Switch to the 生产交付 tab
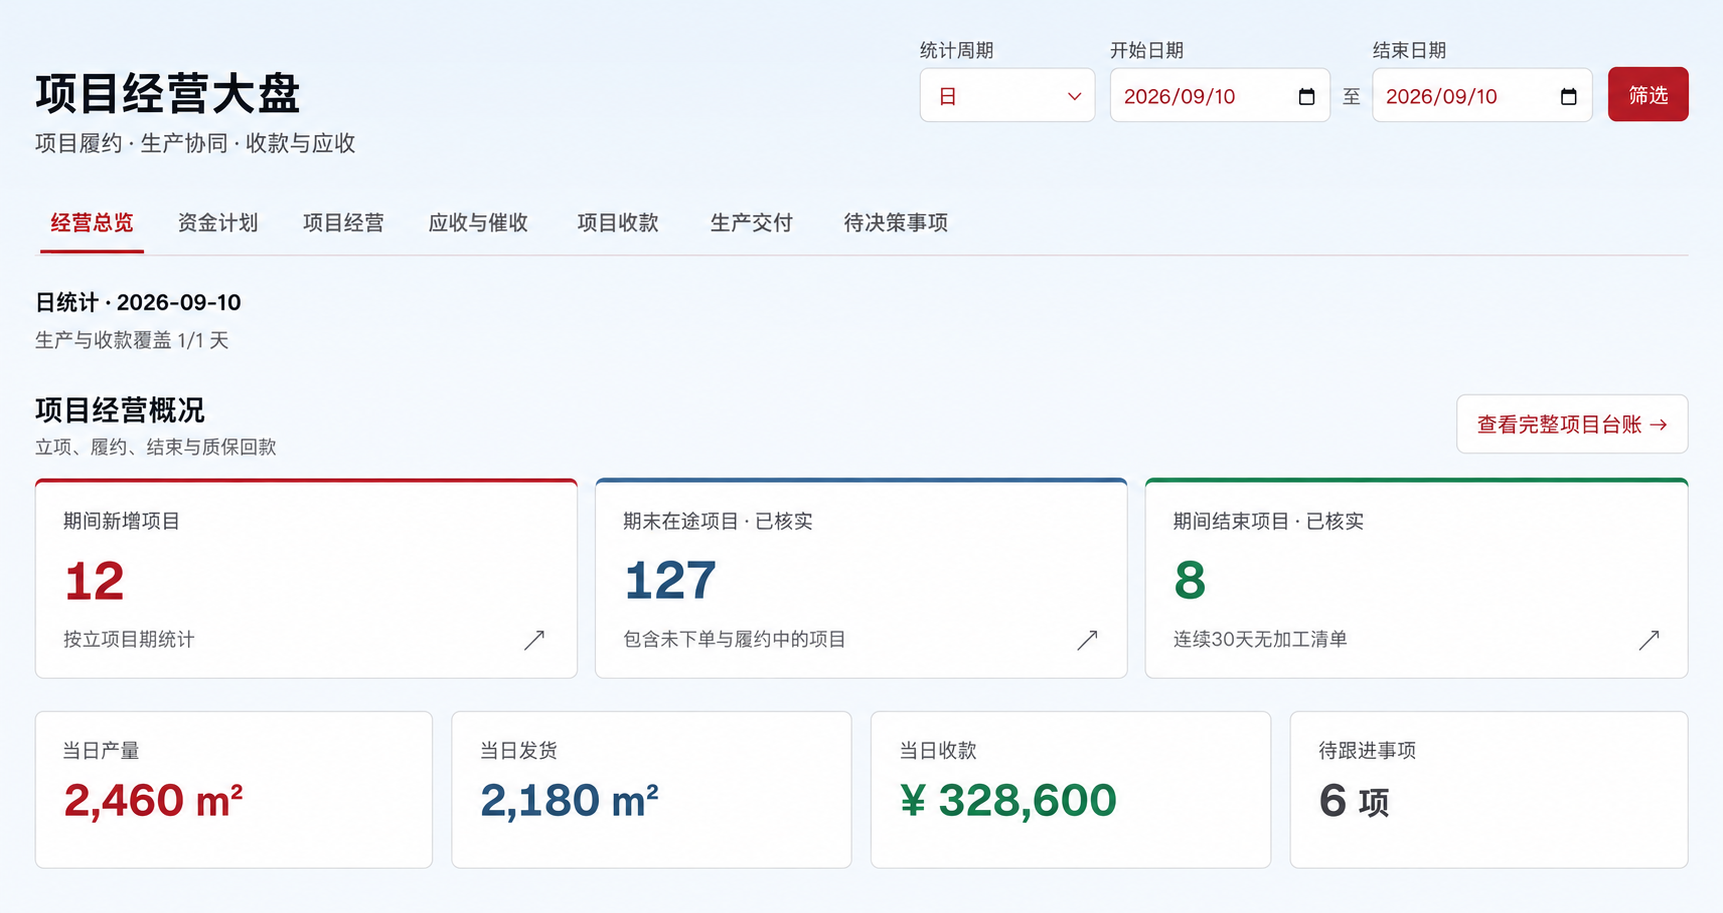 751,223
